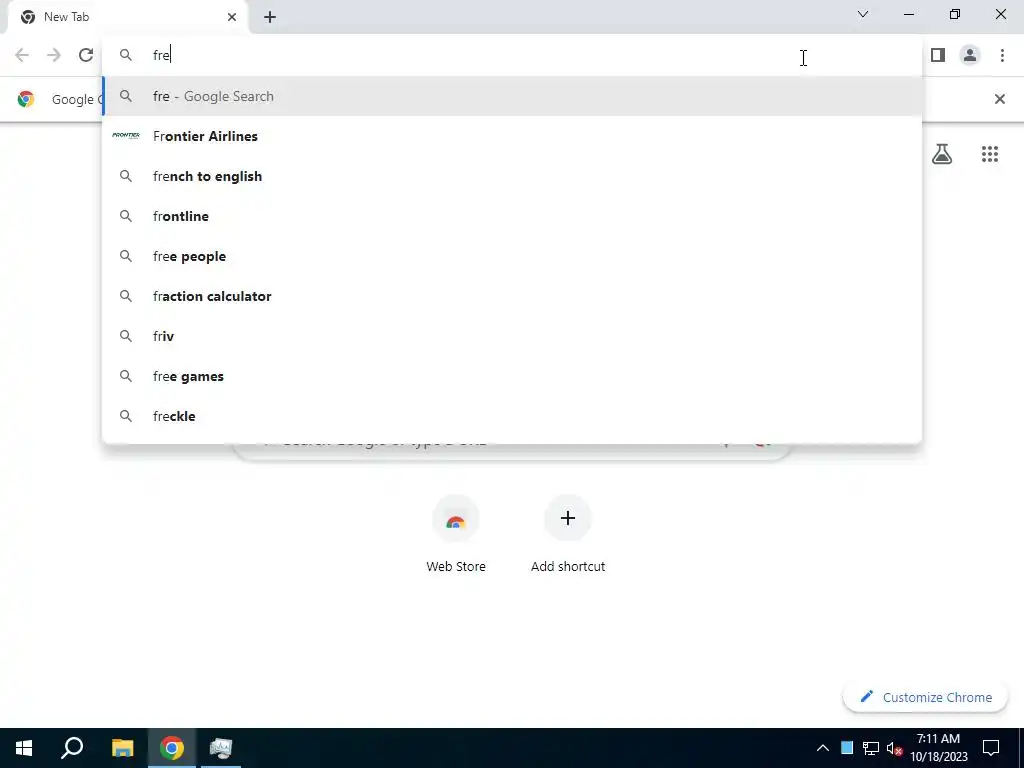Open the Windows Start menu
The image size is (1024, 768).
(24, 748)
